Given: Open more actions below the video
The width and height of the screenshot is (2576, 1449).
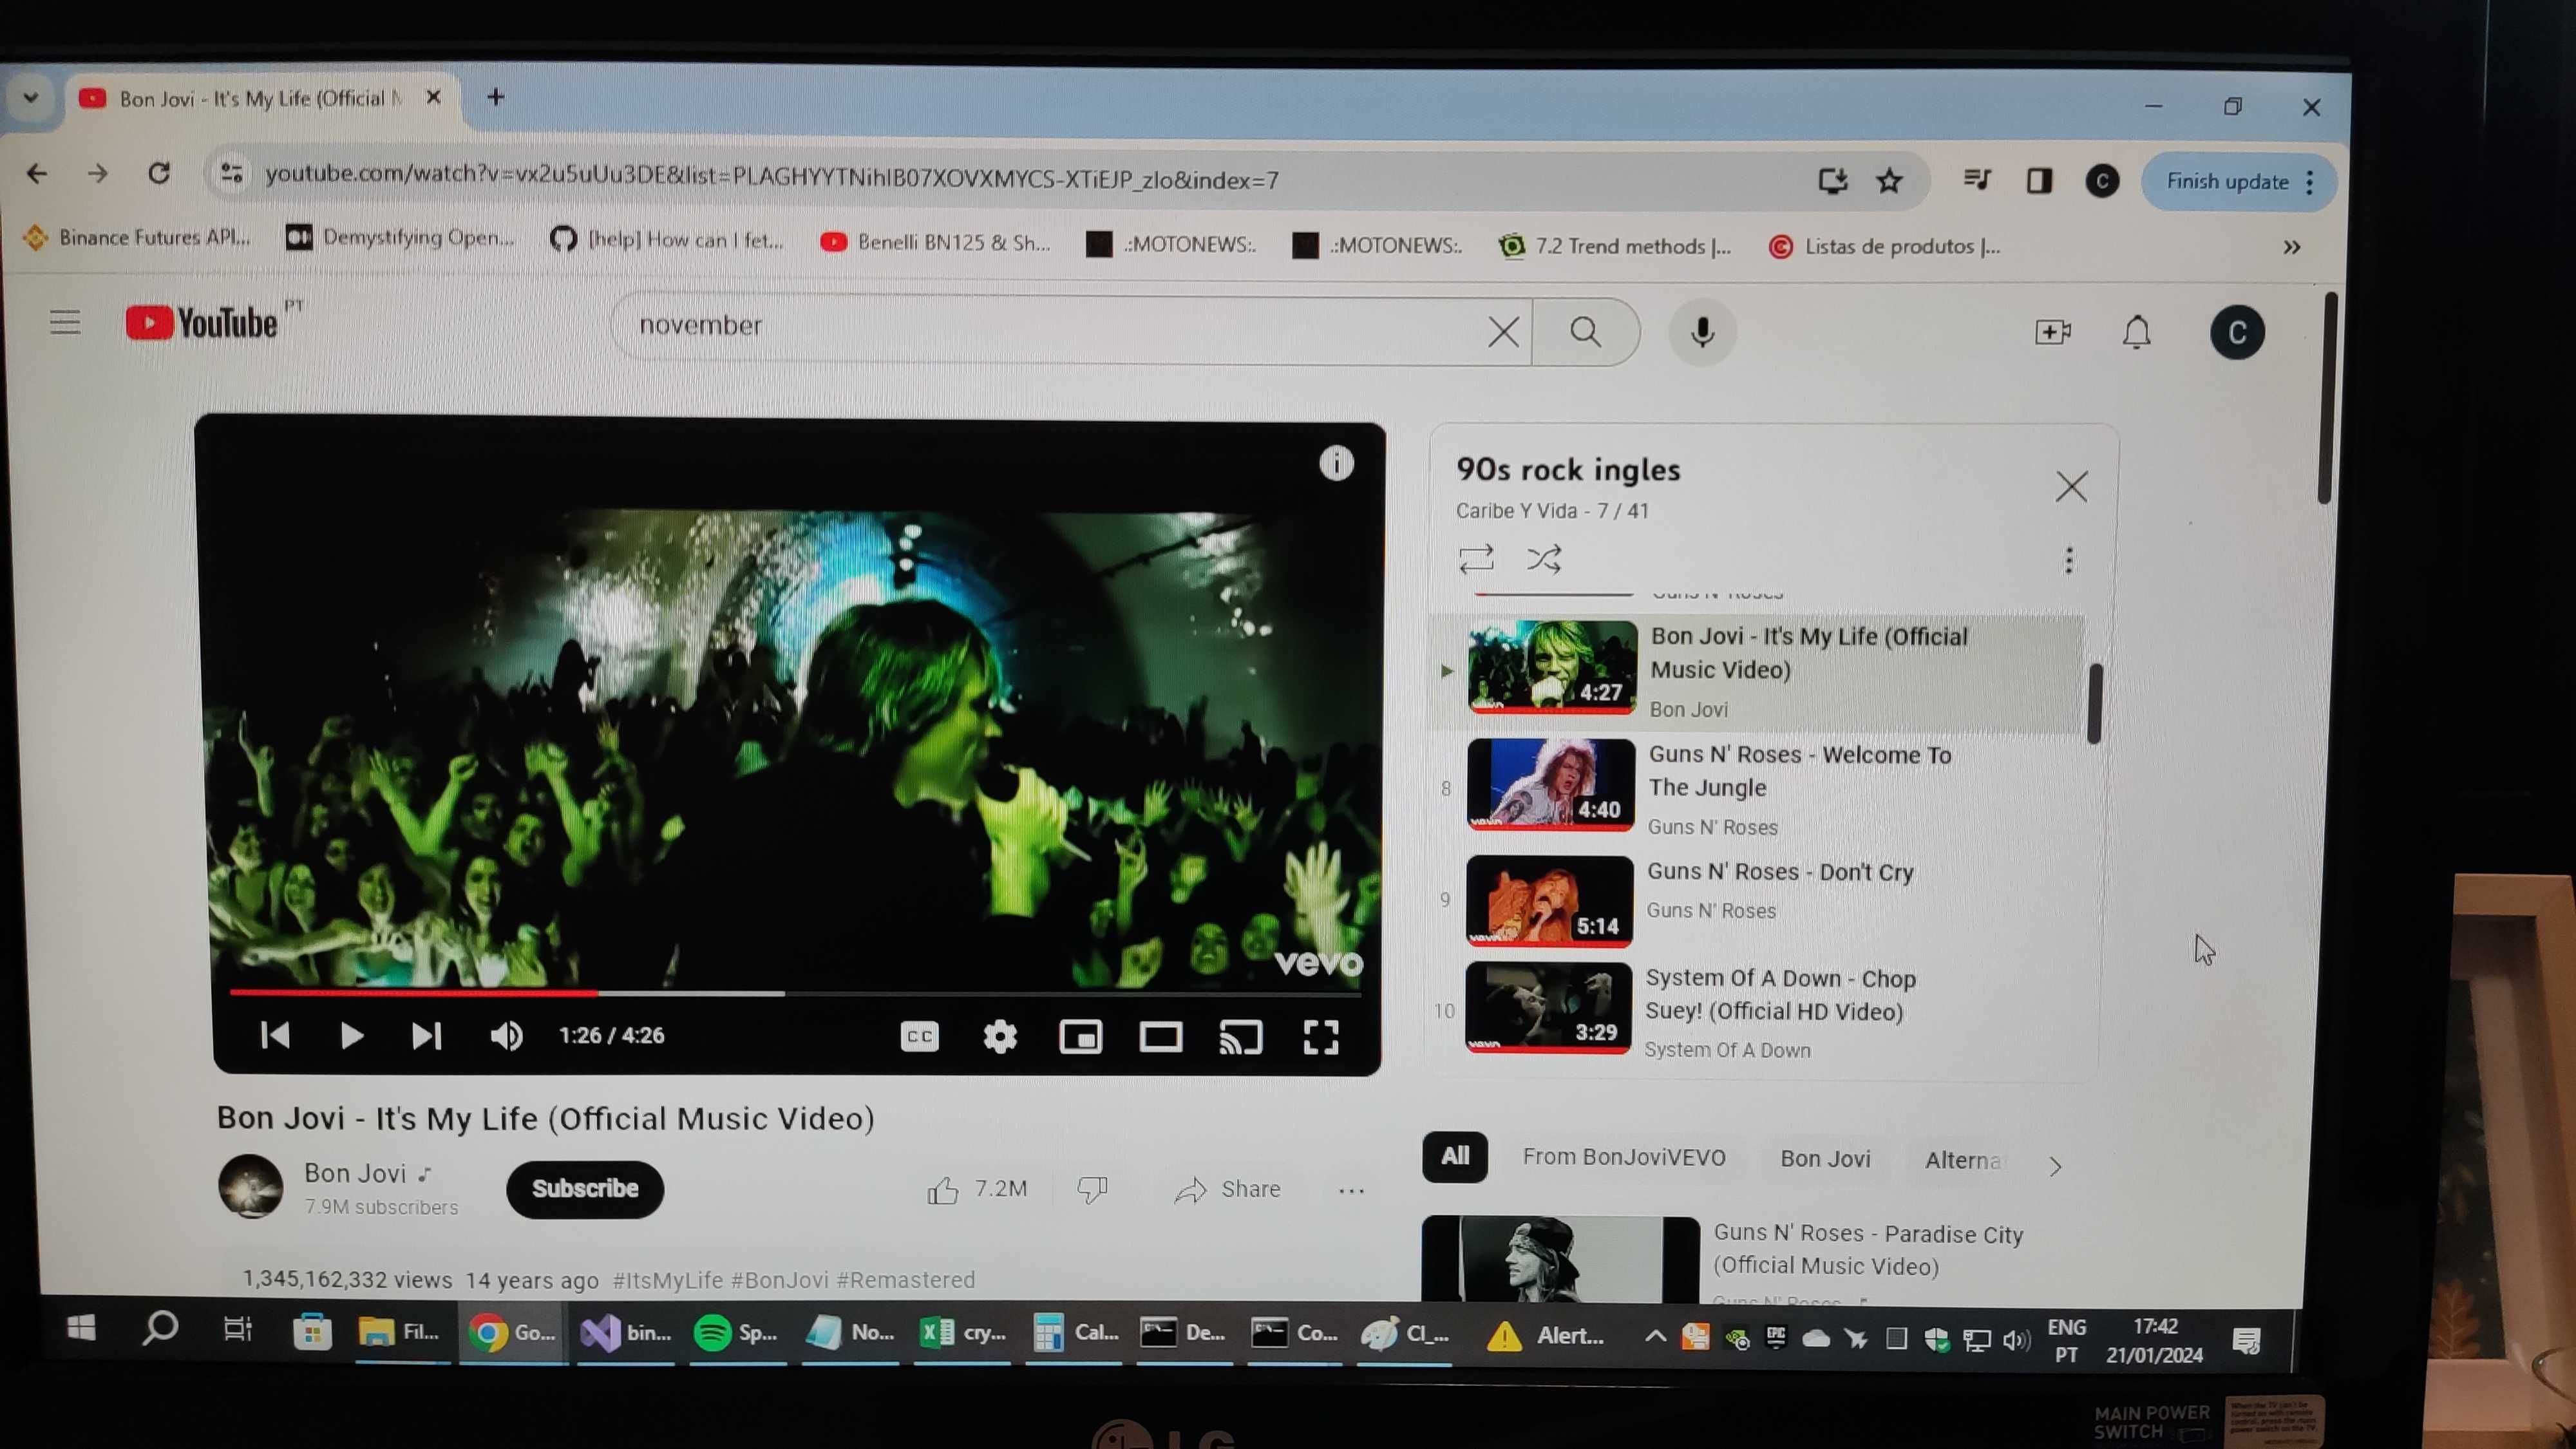Looking at the screenshot, I should tap(1351, 1191).
